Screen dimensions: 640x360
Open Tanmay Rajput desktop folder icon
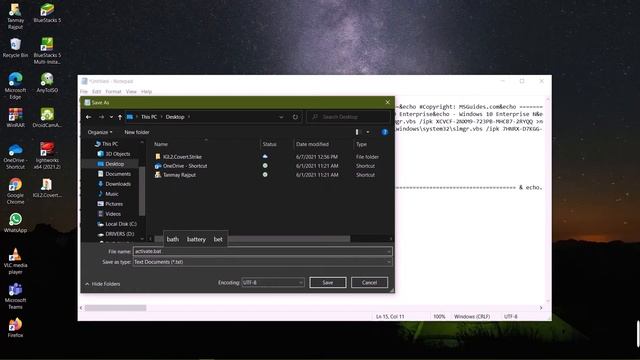16,16
